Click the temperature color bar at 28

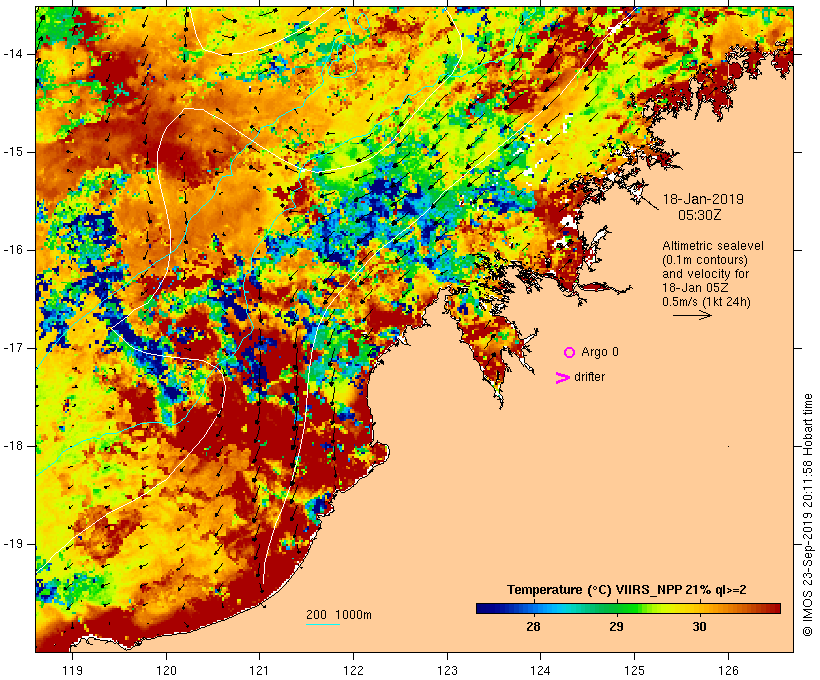pyautogui.click(x=533, y=608)
